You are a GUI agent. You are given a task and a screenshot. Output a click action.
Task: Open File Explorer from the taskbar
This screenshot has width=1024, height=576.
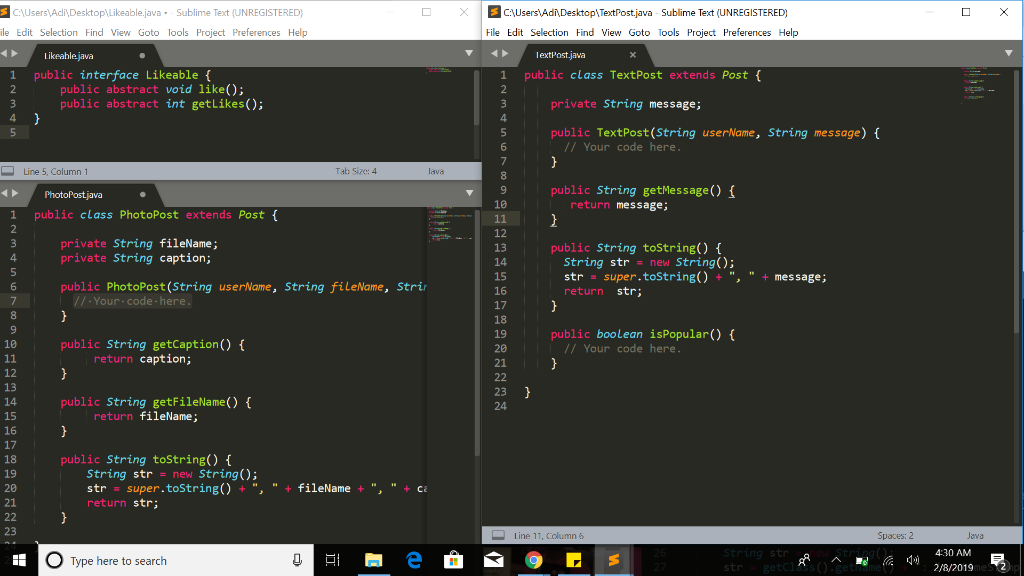pos(374,561)
